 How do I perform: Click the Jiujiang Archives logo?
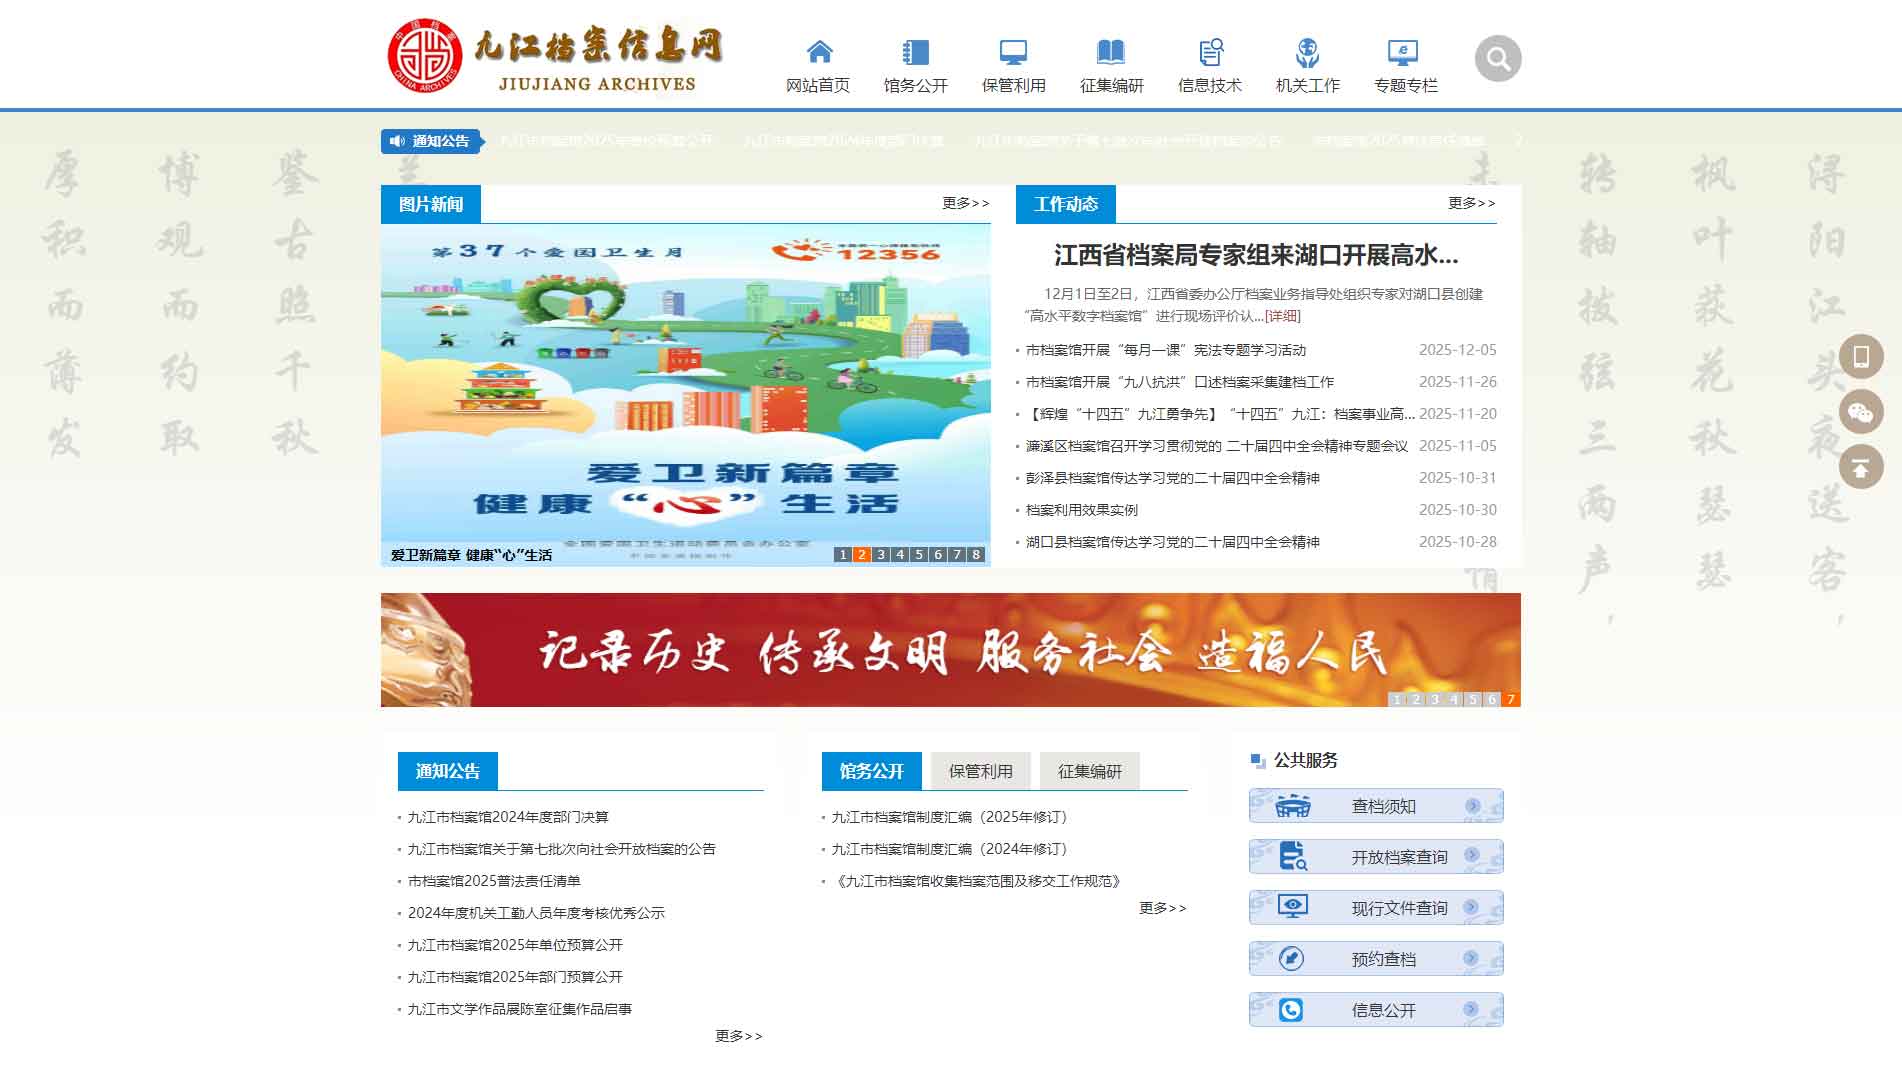click(555, 56)
